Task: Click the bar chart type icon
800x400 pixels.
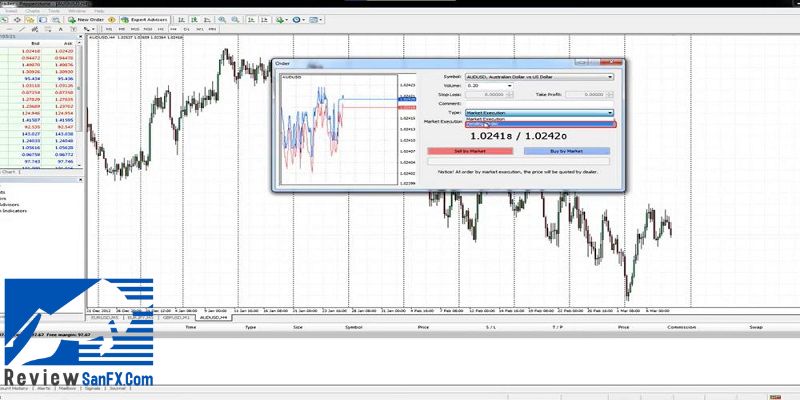Action: 182,19
